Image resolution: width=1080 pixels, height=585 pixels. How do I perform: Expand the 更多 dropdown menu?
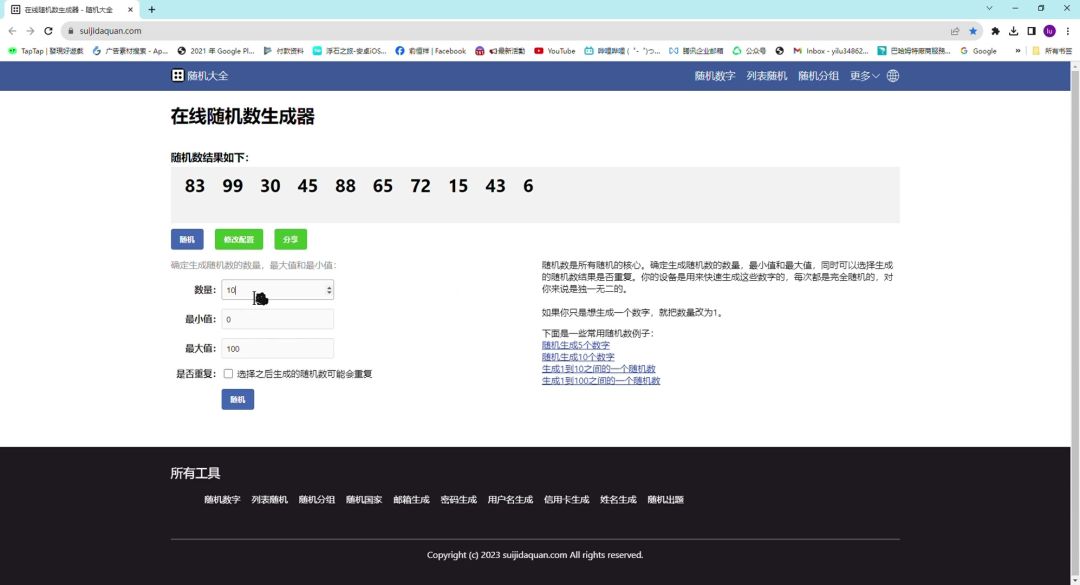tap(864, 76)
